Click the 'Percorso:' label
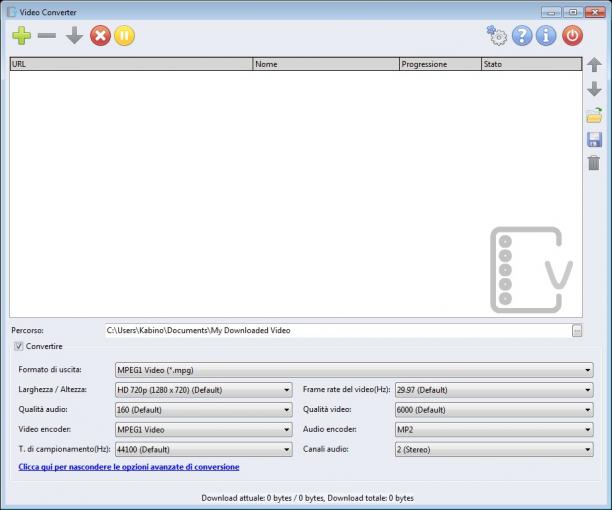This screenshot has width=612, height=510. (27, 331)
